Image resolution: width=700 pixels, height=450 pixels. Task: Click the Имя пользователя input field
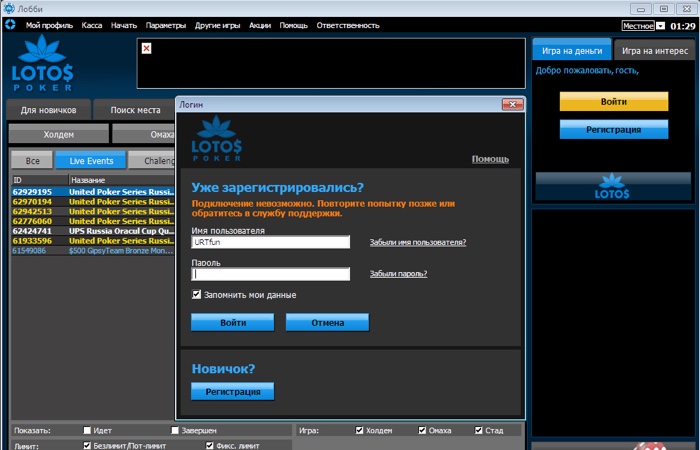pyautogui.click(x=271, y=242)
